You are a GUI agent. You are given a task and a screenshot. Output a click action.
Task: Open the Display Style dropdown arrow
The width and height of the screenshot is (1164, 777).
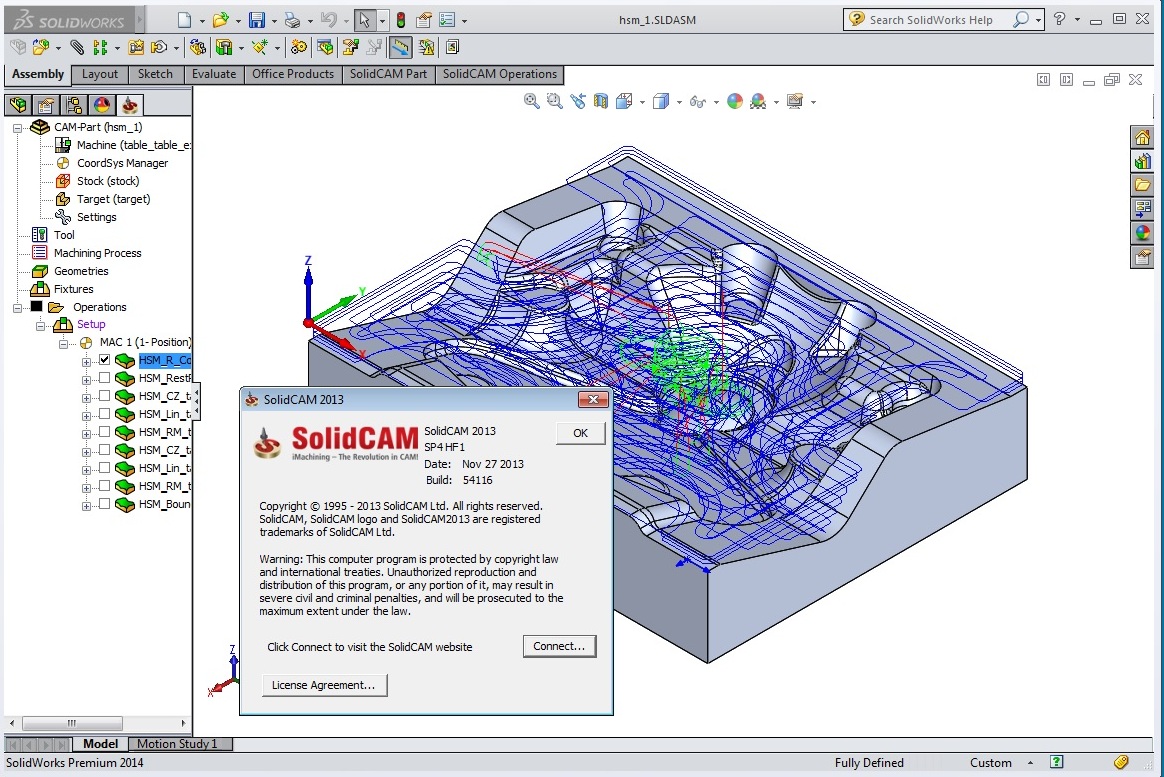(x=679, y=102)
